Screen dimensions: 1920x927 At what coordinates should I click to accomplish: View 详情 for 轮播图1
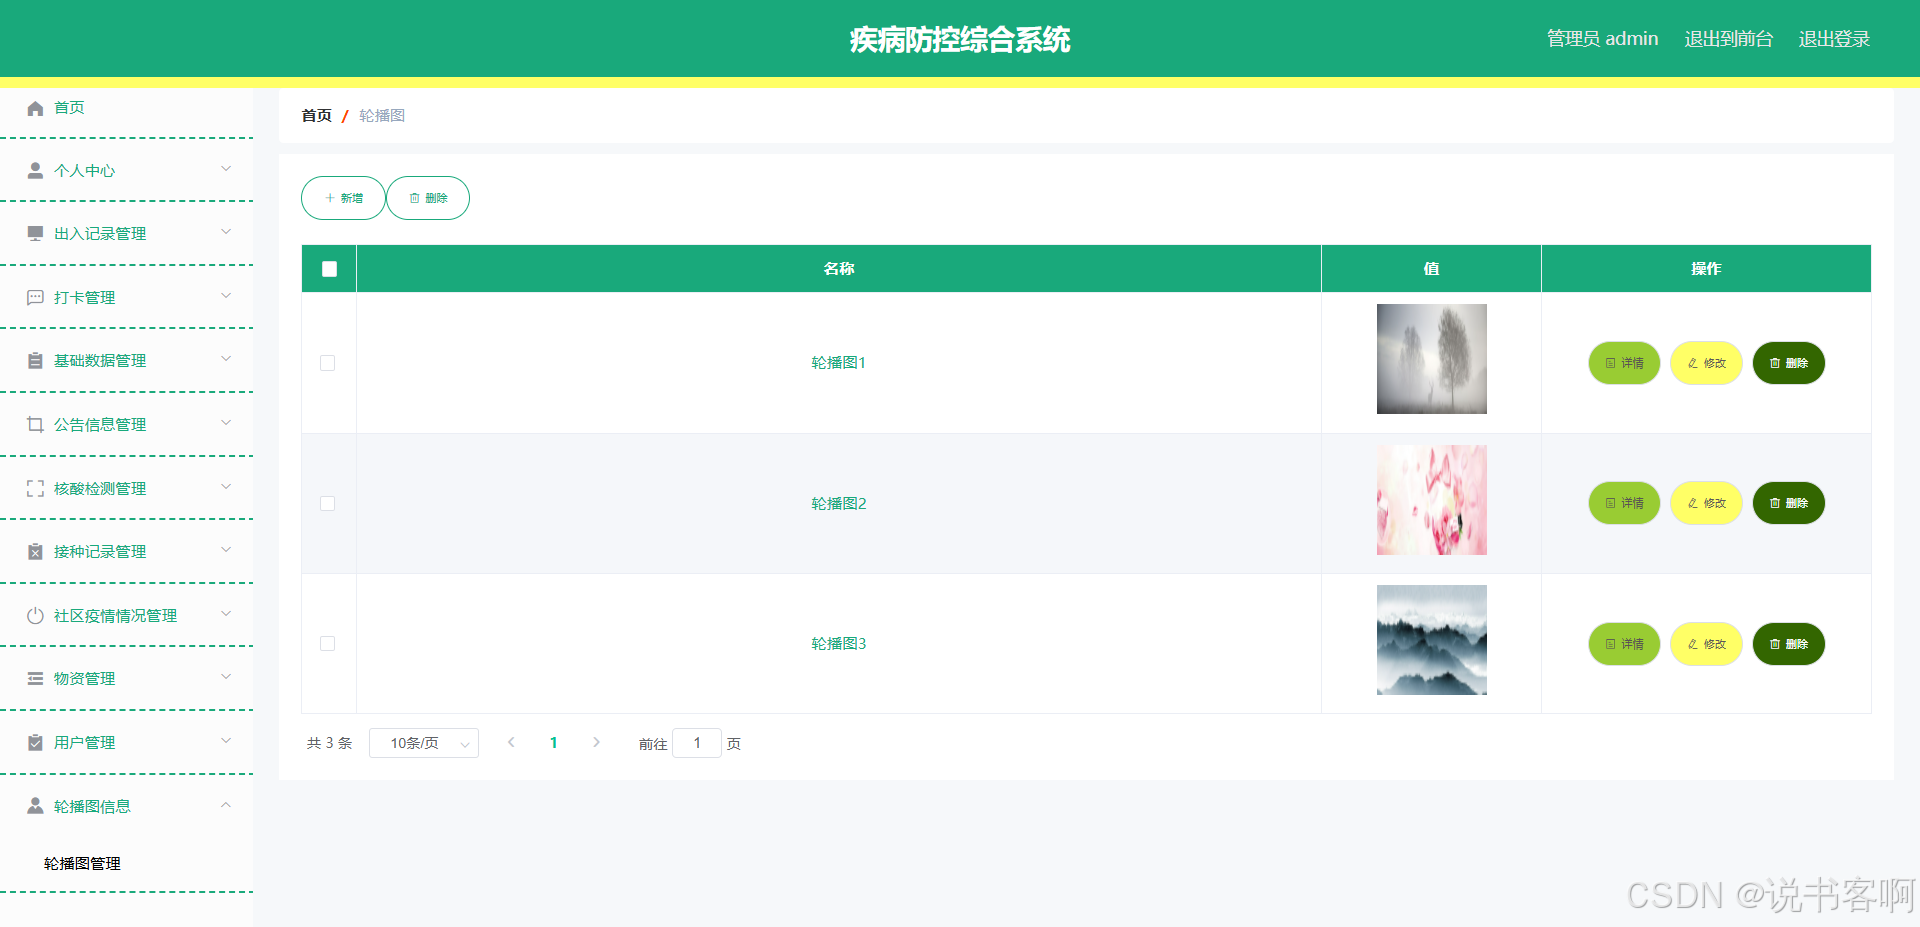[1624, 363]
